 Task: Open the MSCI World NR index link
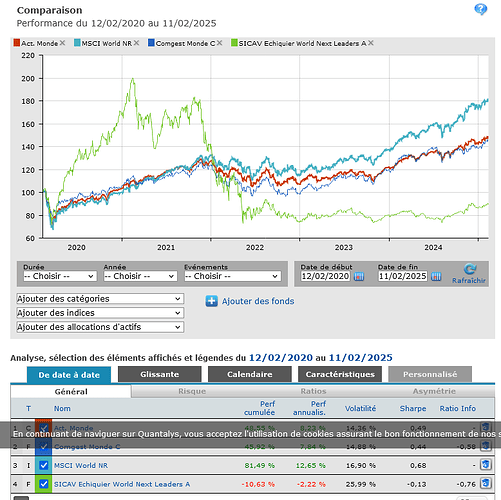pos(81,465)
